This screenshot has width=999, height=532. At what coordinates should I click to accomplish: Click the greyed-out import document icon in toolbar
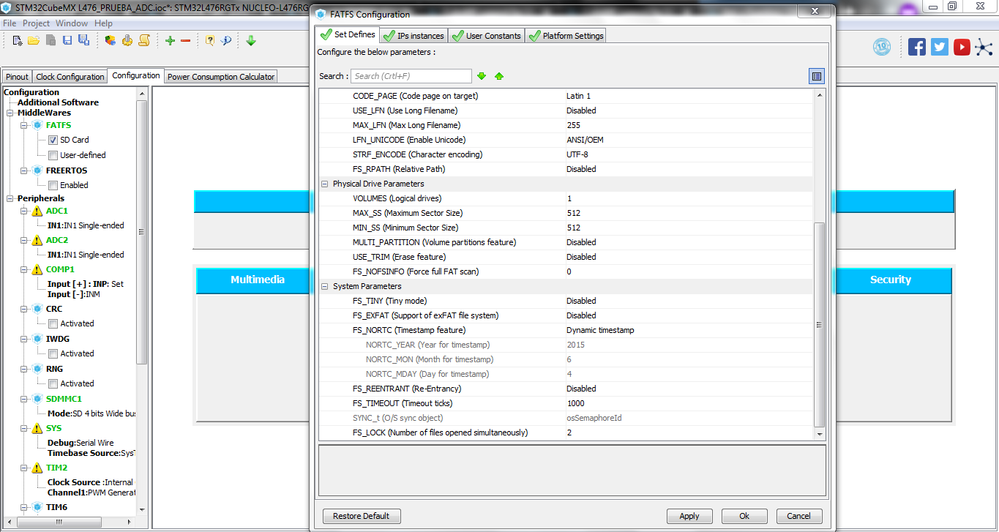coord(50,41)
